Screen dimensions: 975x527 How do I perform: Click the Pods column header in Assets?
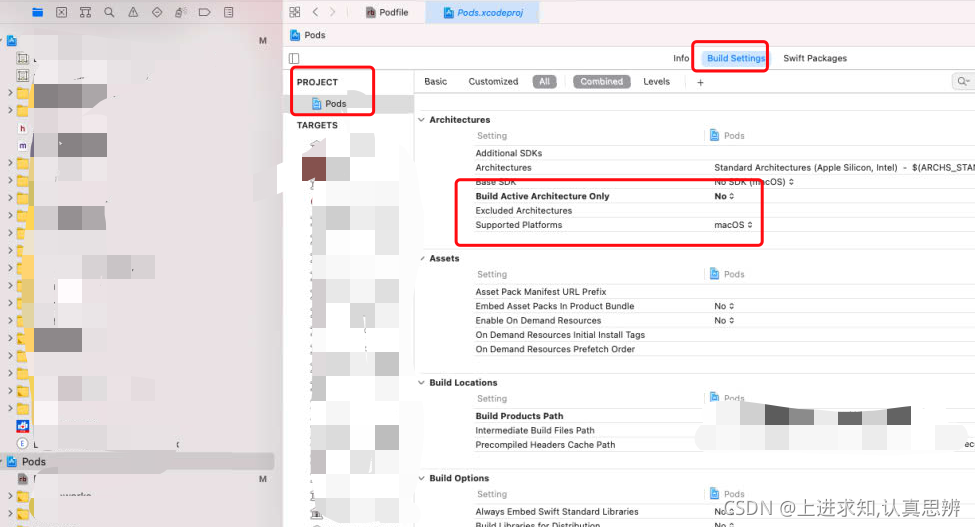pos(728,274)
